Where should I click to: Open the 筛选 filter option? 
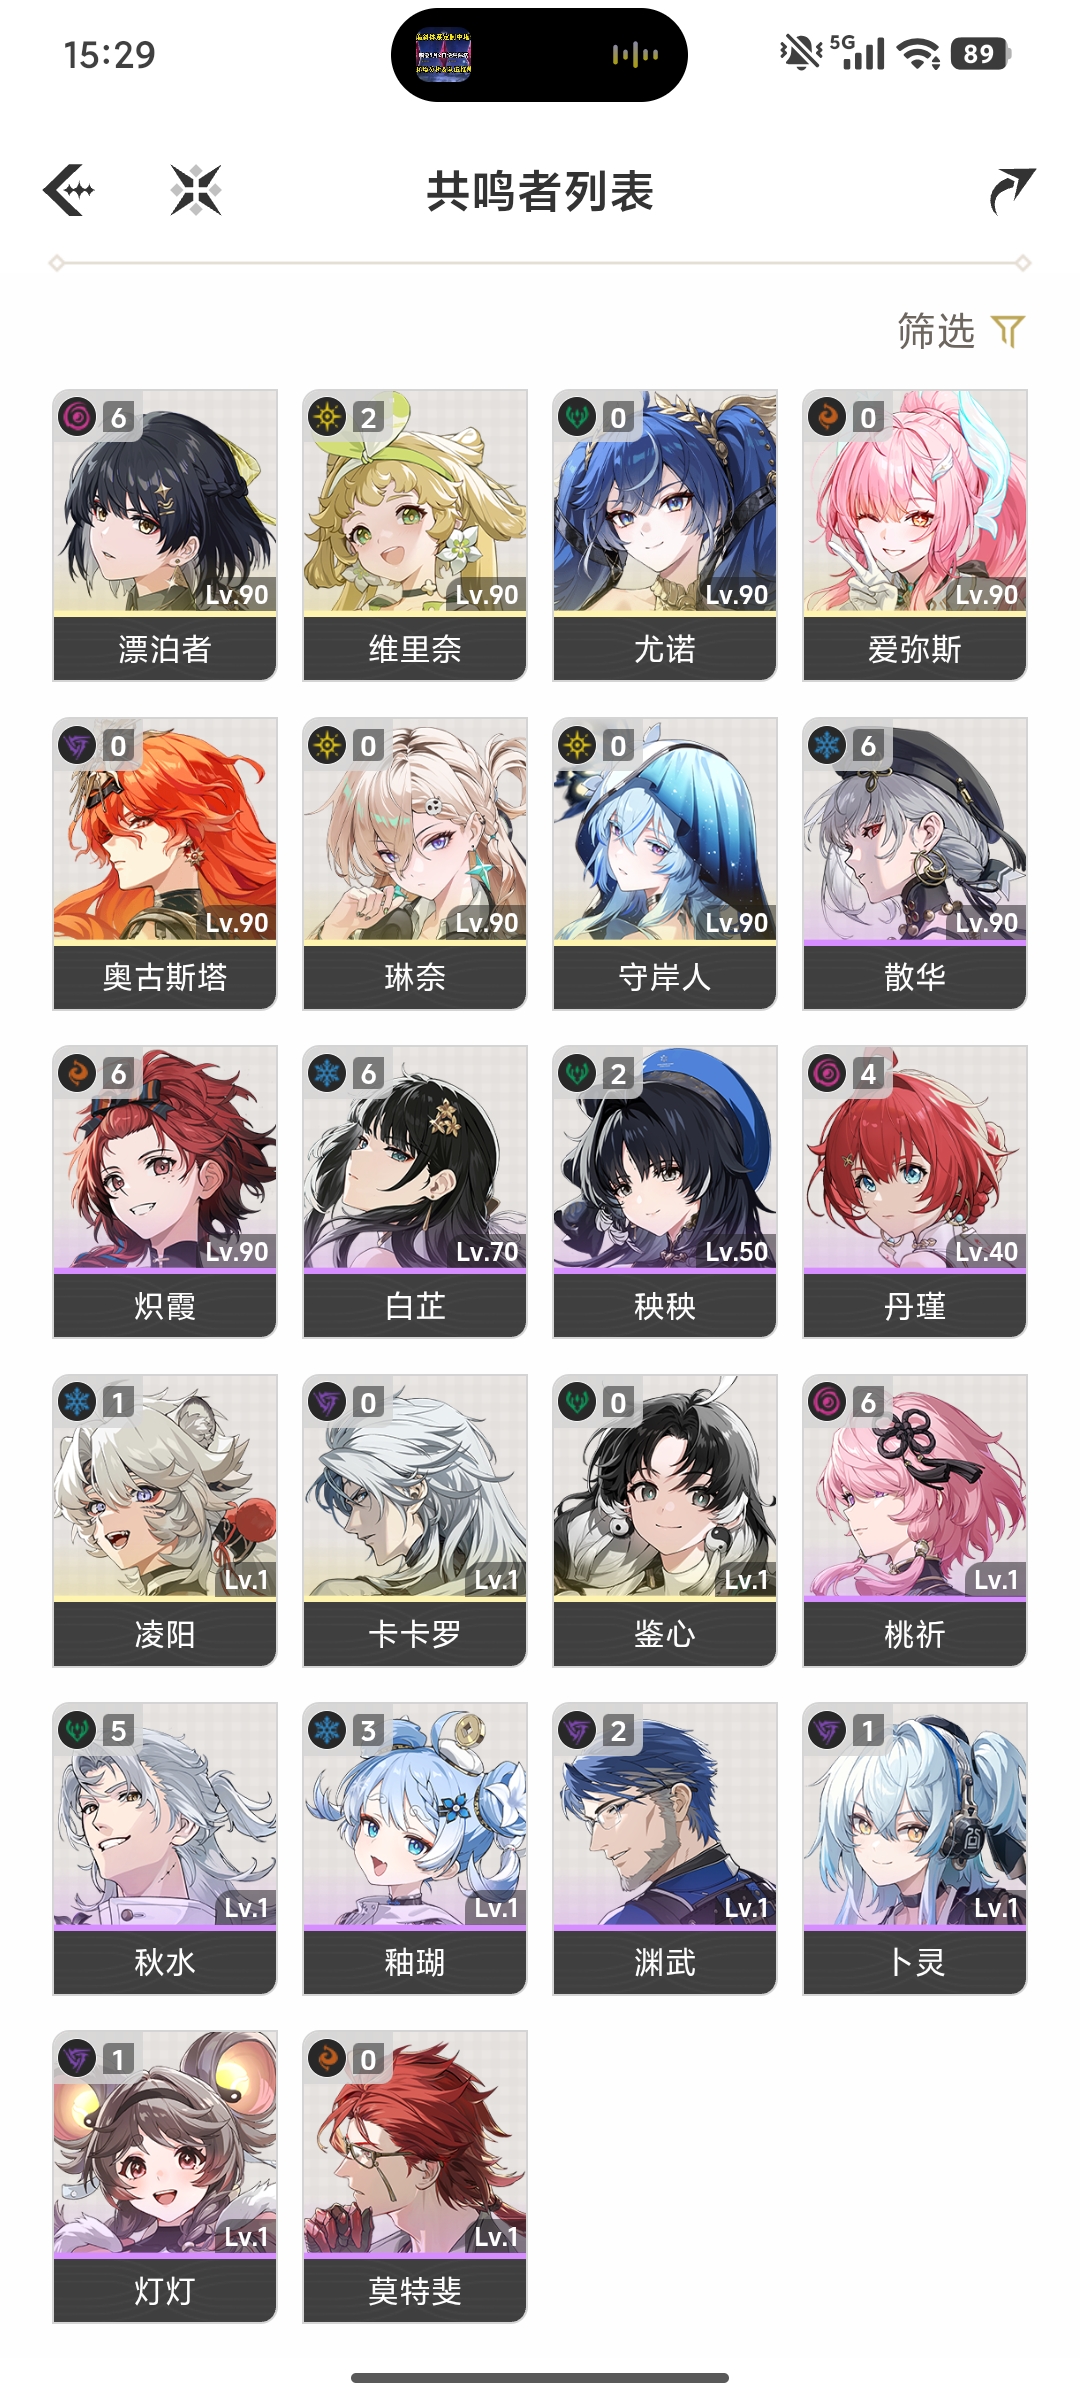click(936, 331)
